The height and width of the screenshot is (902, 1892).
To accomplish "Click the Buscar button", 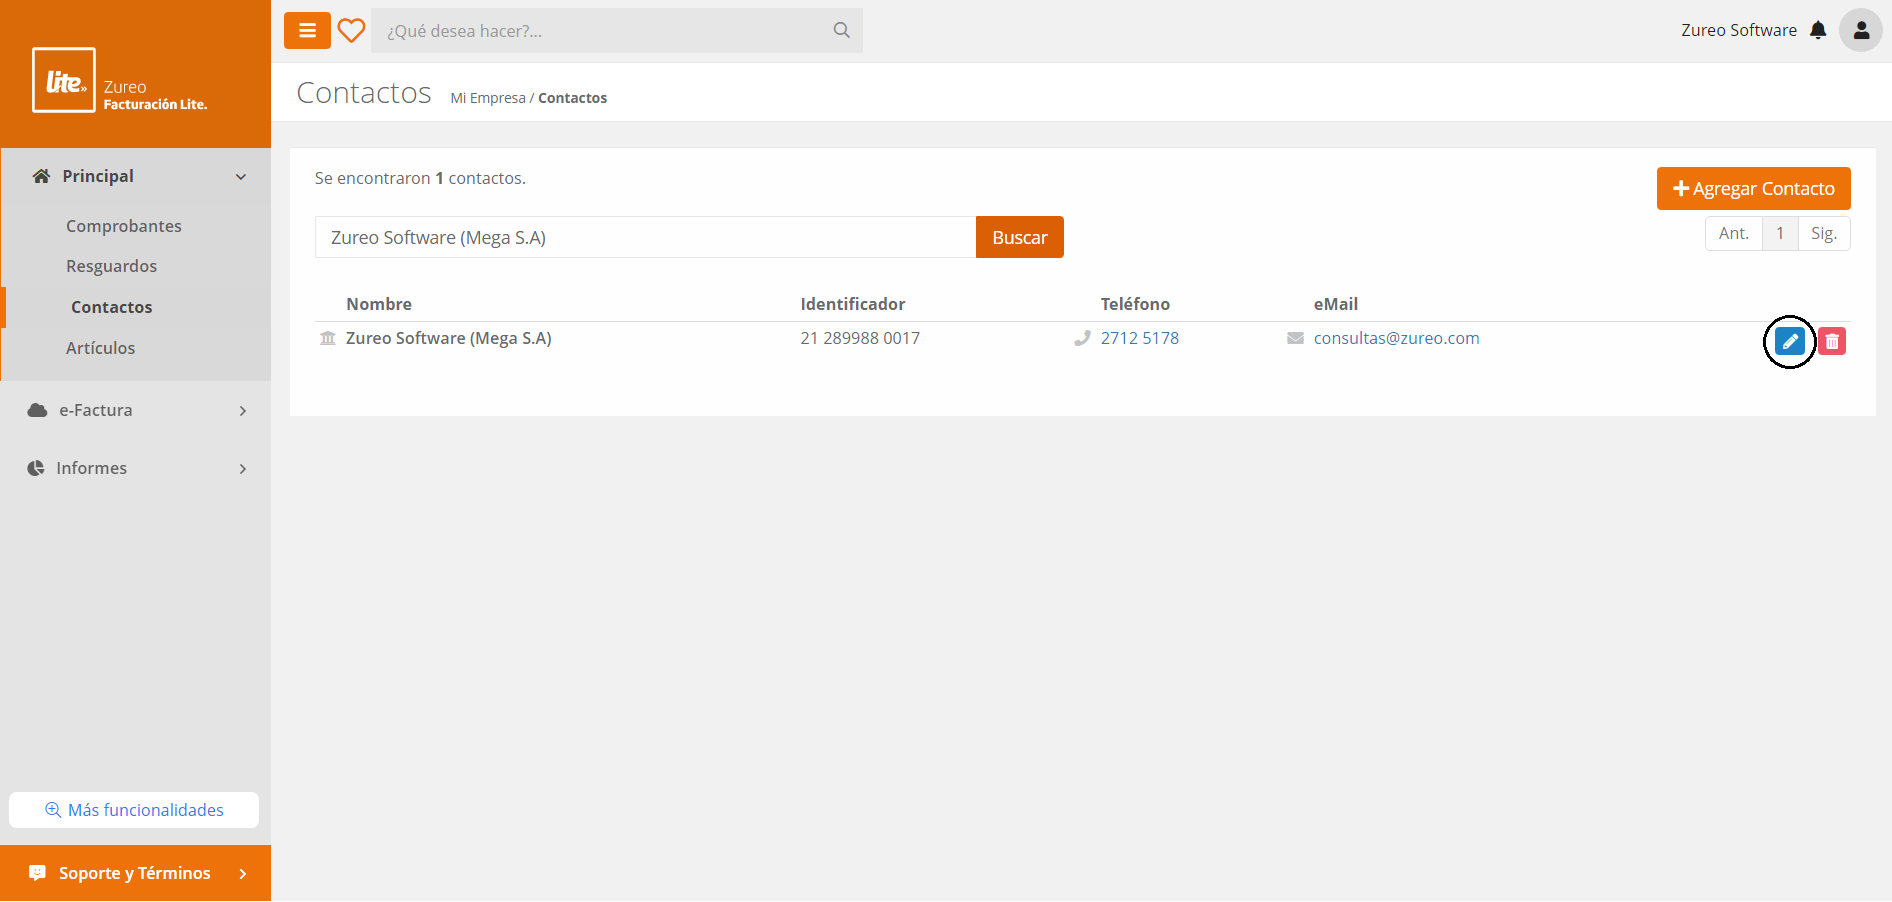I will click(1019, 237).
